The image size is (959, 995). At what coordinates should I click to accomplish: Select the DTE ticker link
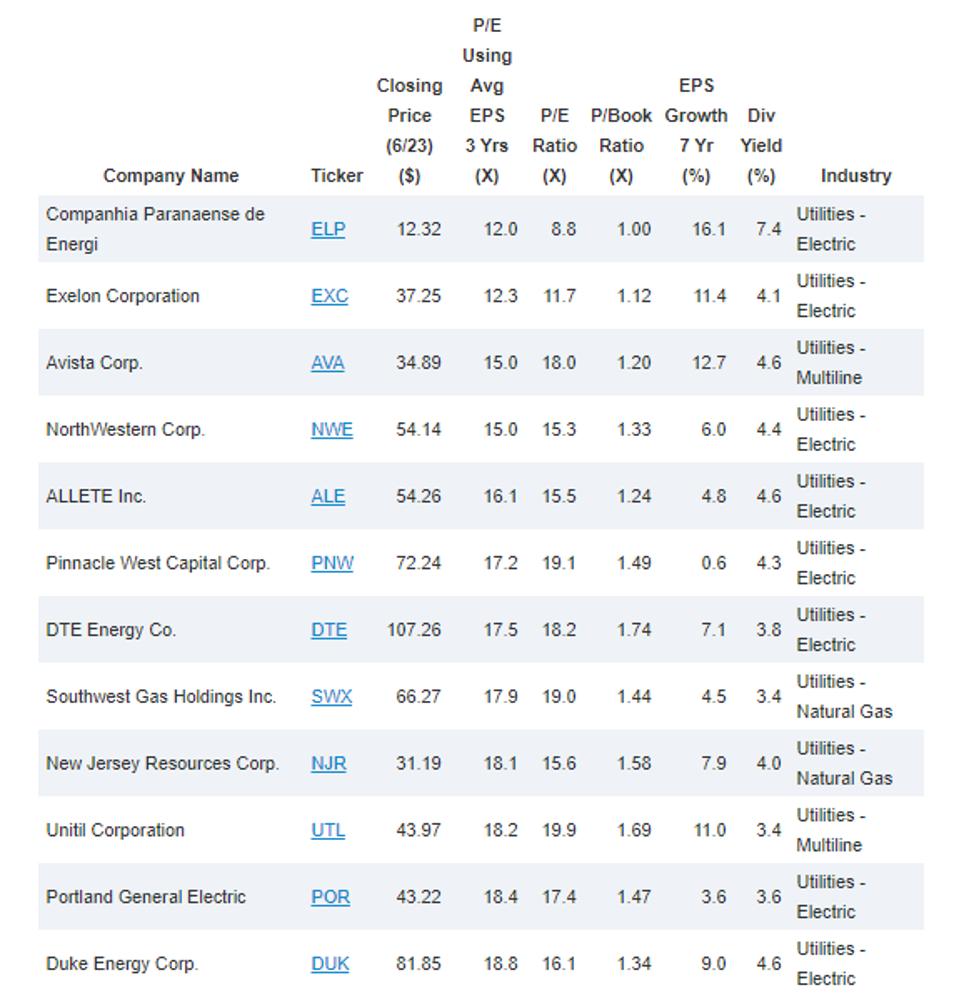click(x=329, y=630)
